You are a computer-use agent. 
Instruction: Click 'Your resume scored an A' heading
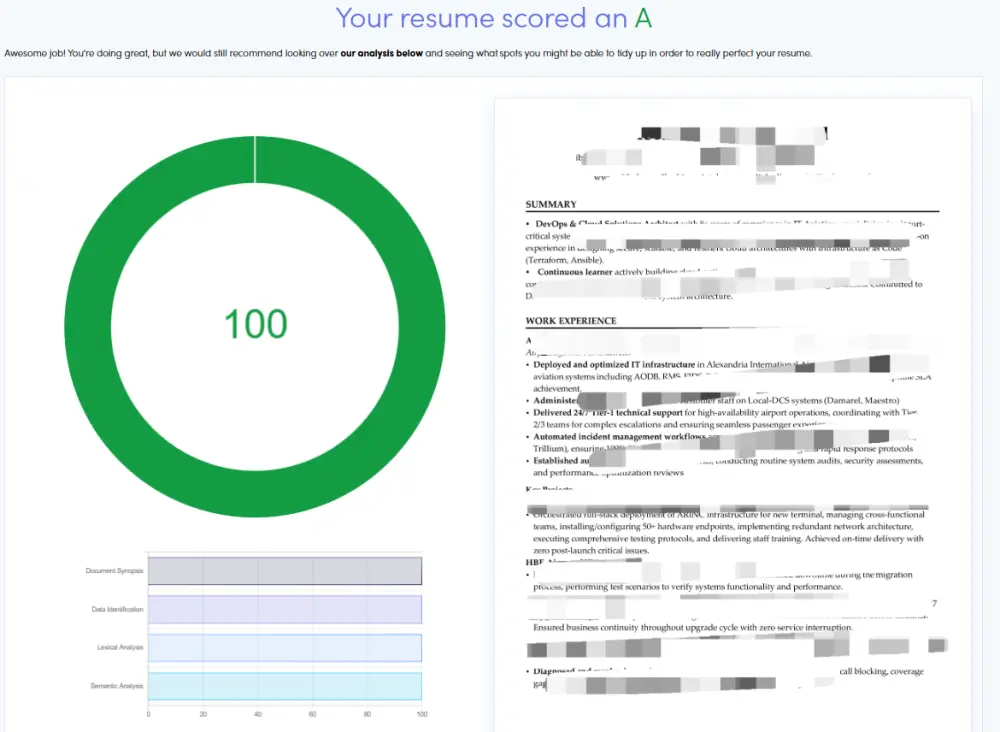[494, 18]
